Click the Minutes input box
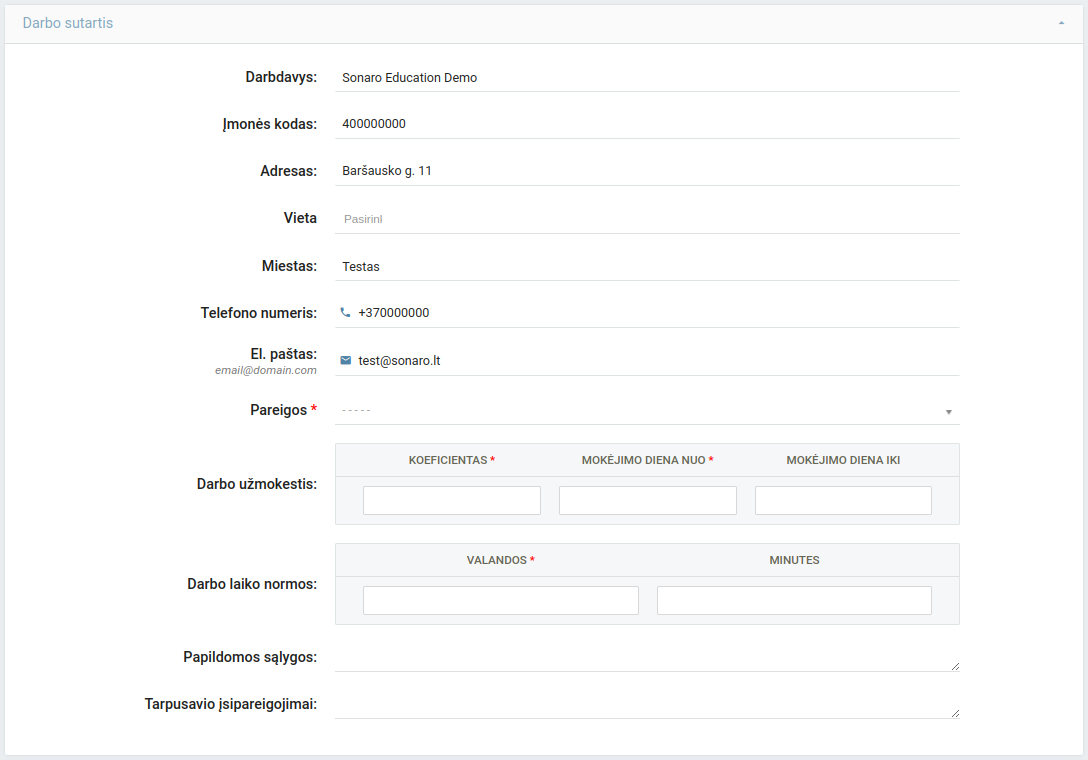Viewport: 1088px width, 760px height. click(x=794, y=600)
